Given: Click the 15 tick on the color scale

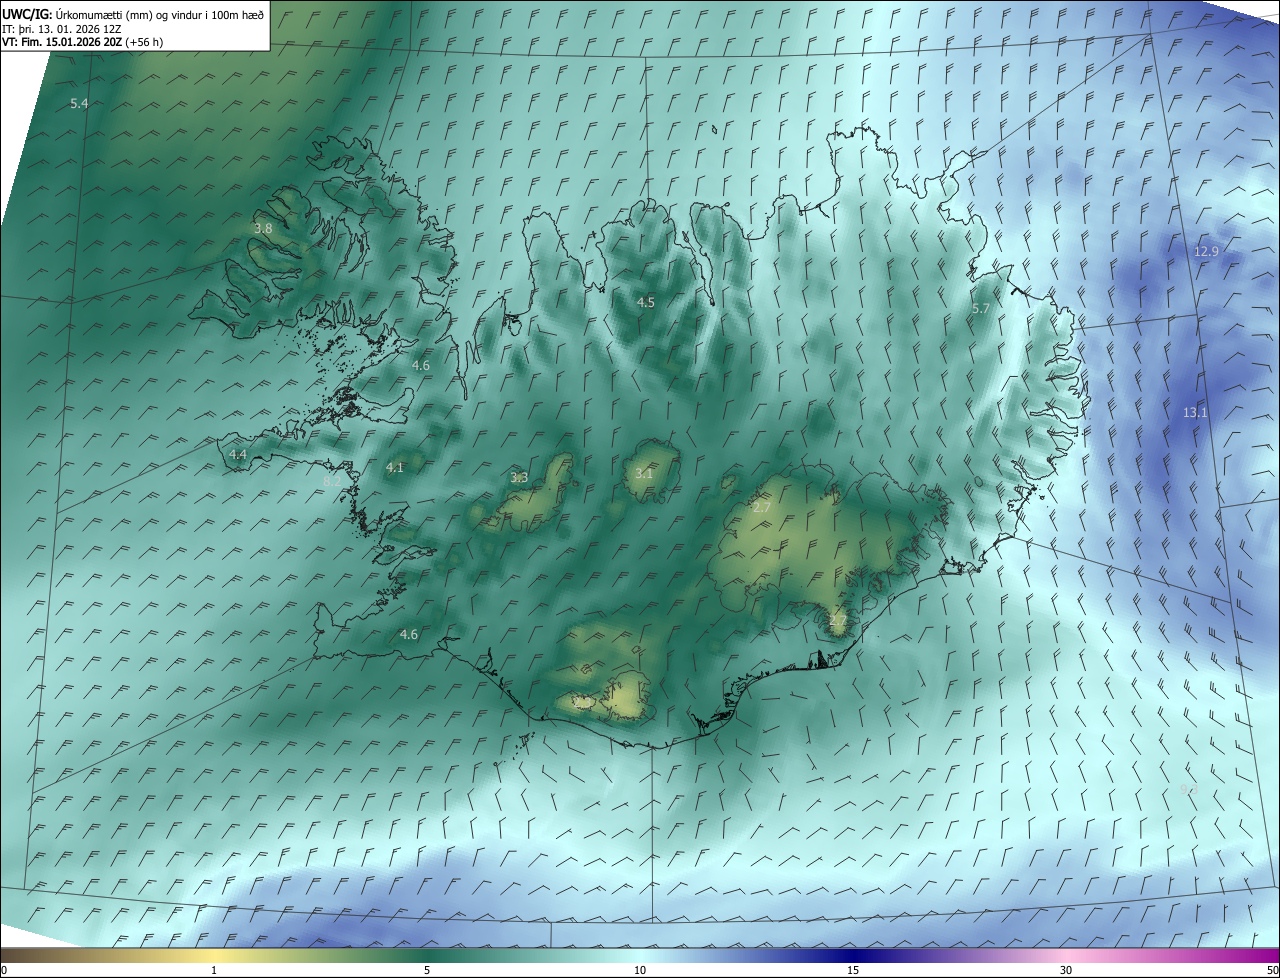Looking at the screenshot, I should pyautogui.click(x=853, y=970).
